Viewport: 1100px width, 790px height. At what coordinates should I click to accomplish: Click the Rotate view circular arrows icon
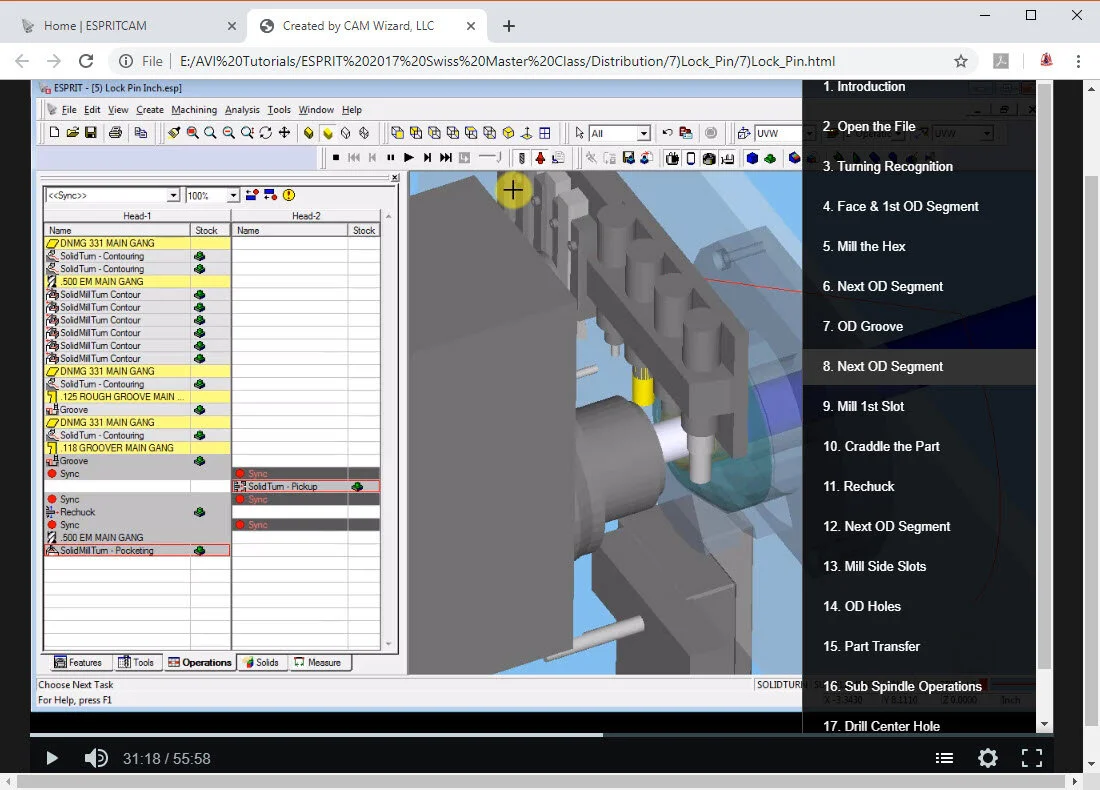pos(265,133)
